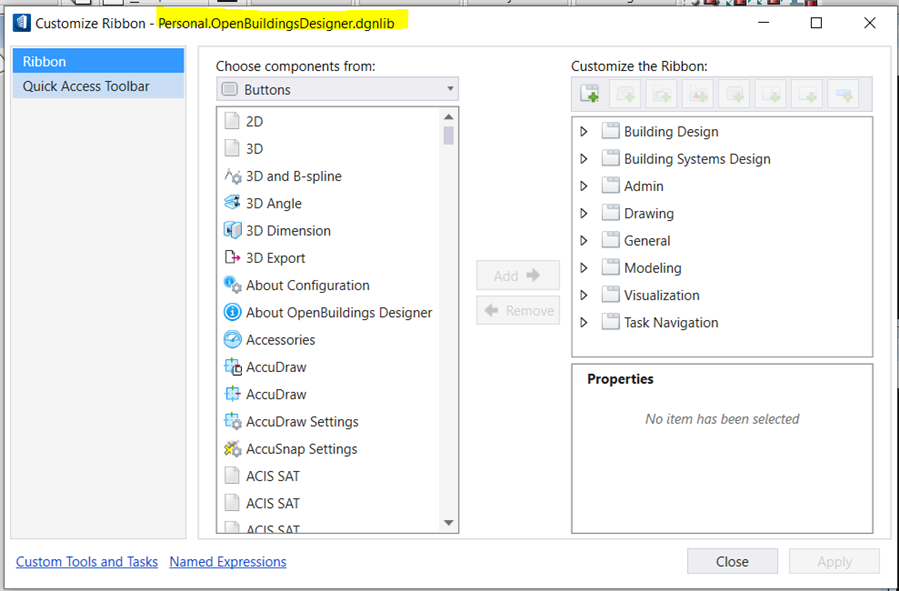Viewport: 899px width, 591px height.
Task: Click the rightmost add icon in ribbon toolbar
Action: [x=843, y=93]
